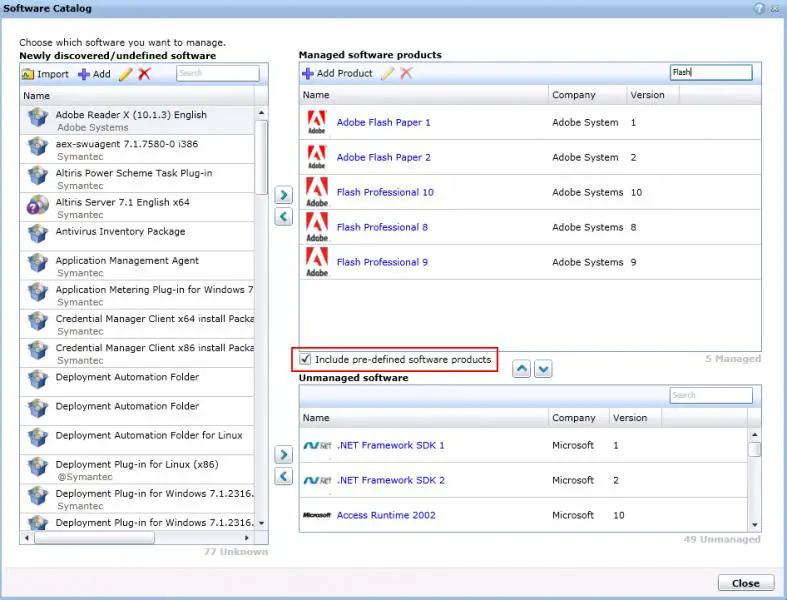Click the .NET logo for Framework SDK 1

click(x=317, y=445)
